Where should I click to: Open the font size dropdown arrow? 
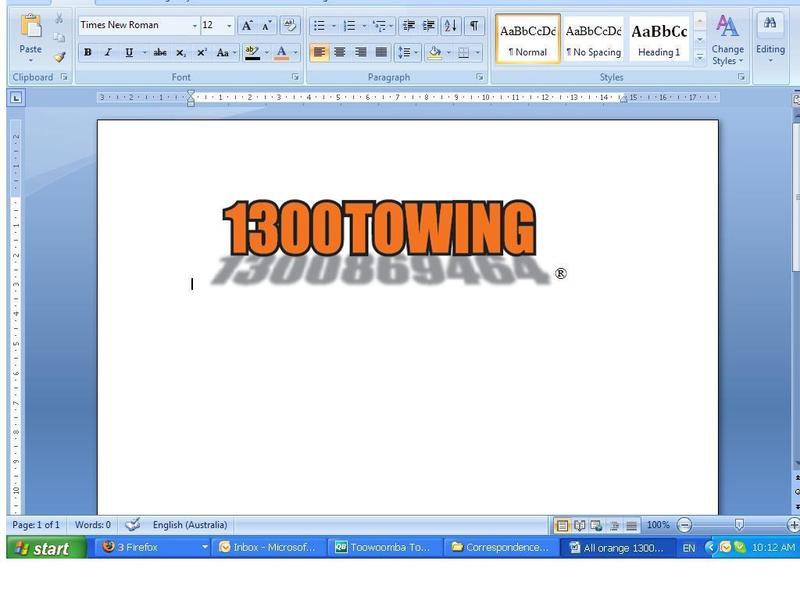(229, 26)
